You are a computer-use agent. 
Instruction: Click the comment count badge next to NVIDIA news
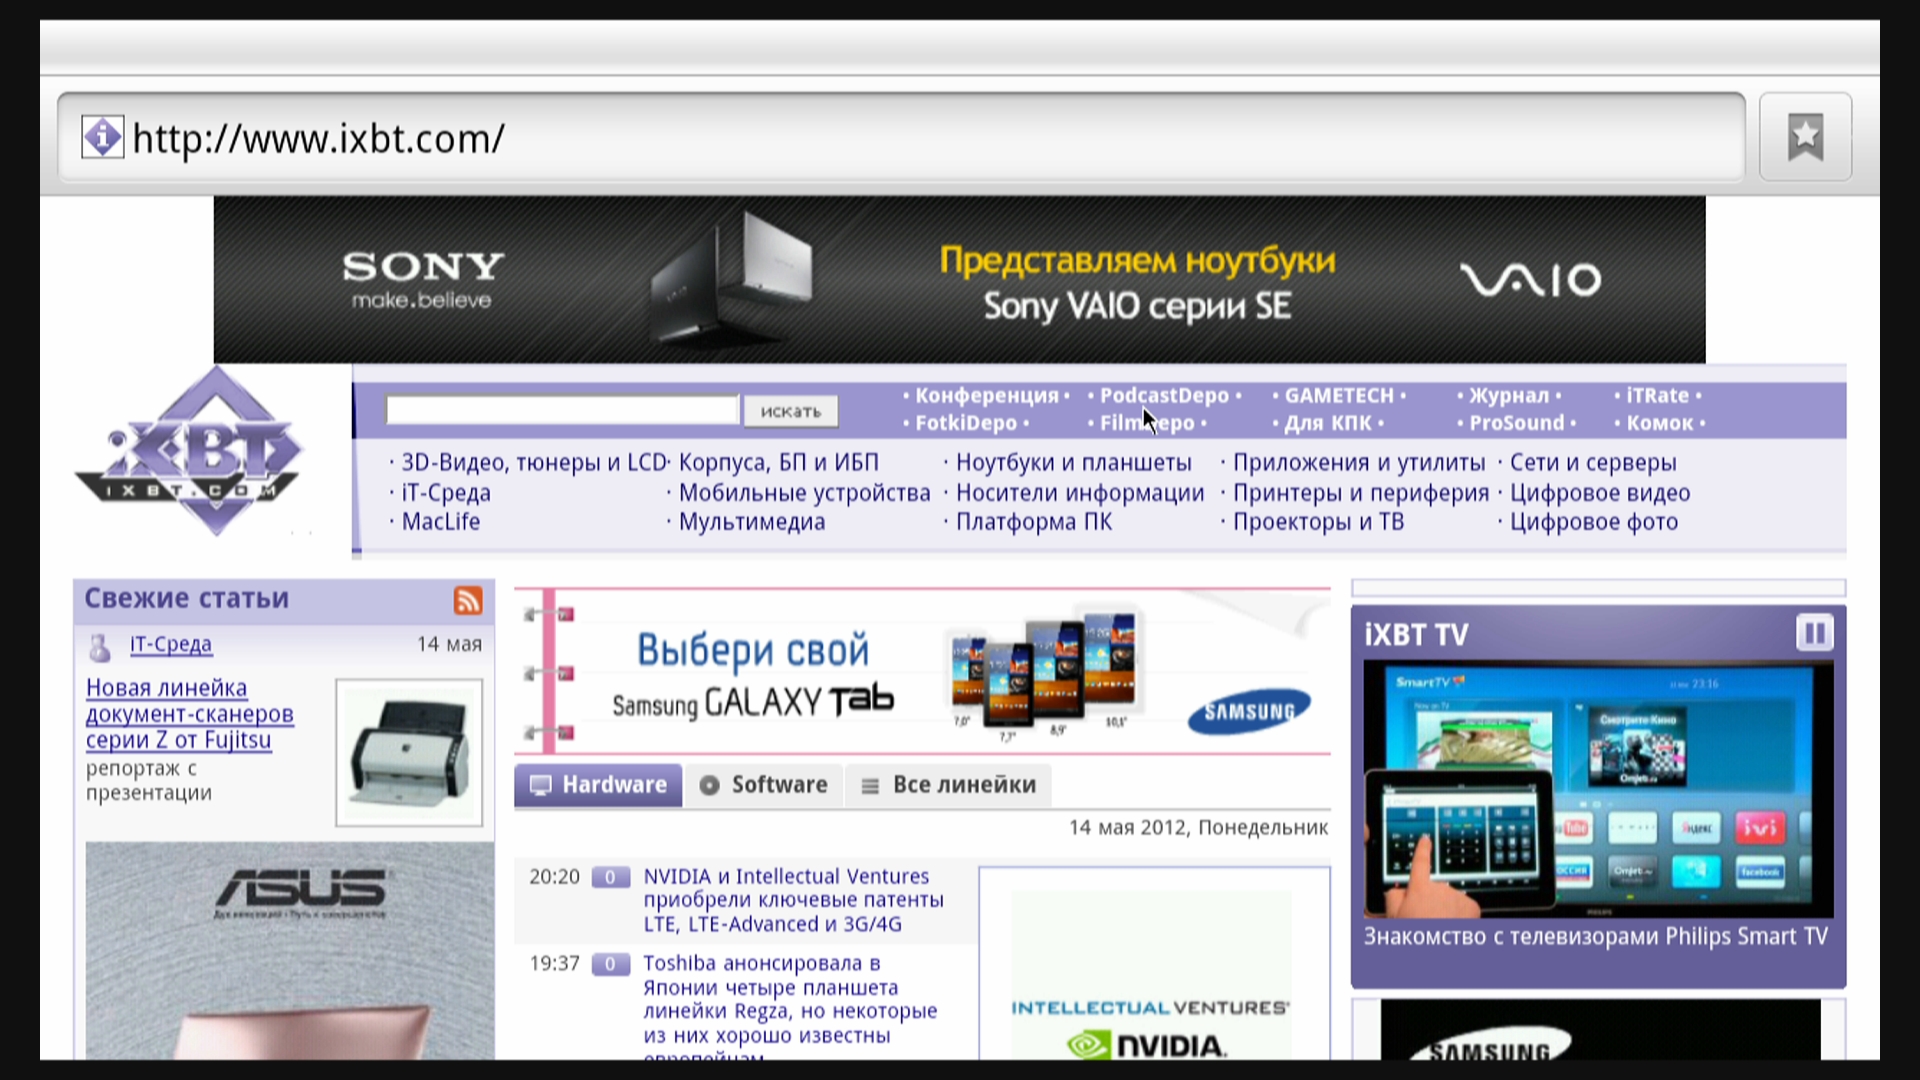click(609, 877)
